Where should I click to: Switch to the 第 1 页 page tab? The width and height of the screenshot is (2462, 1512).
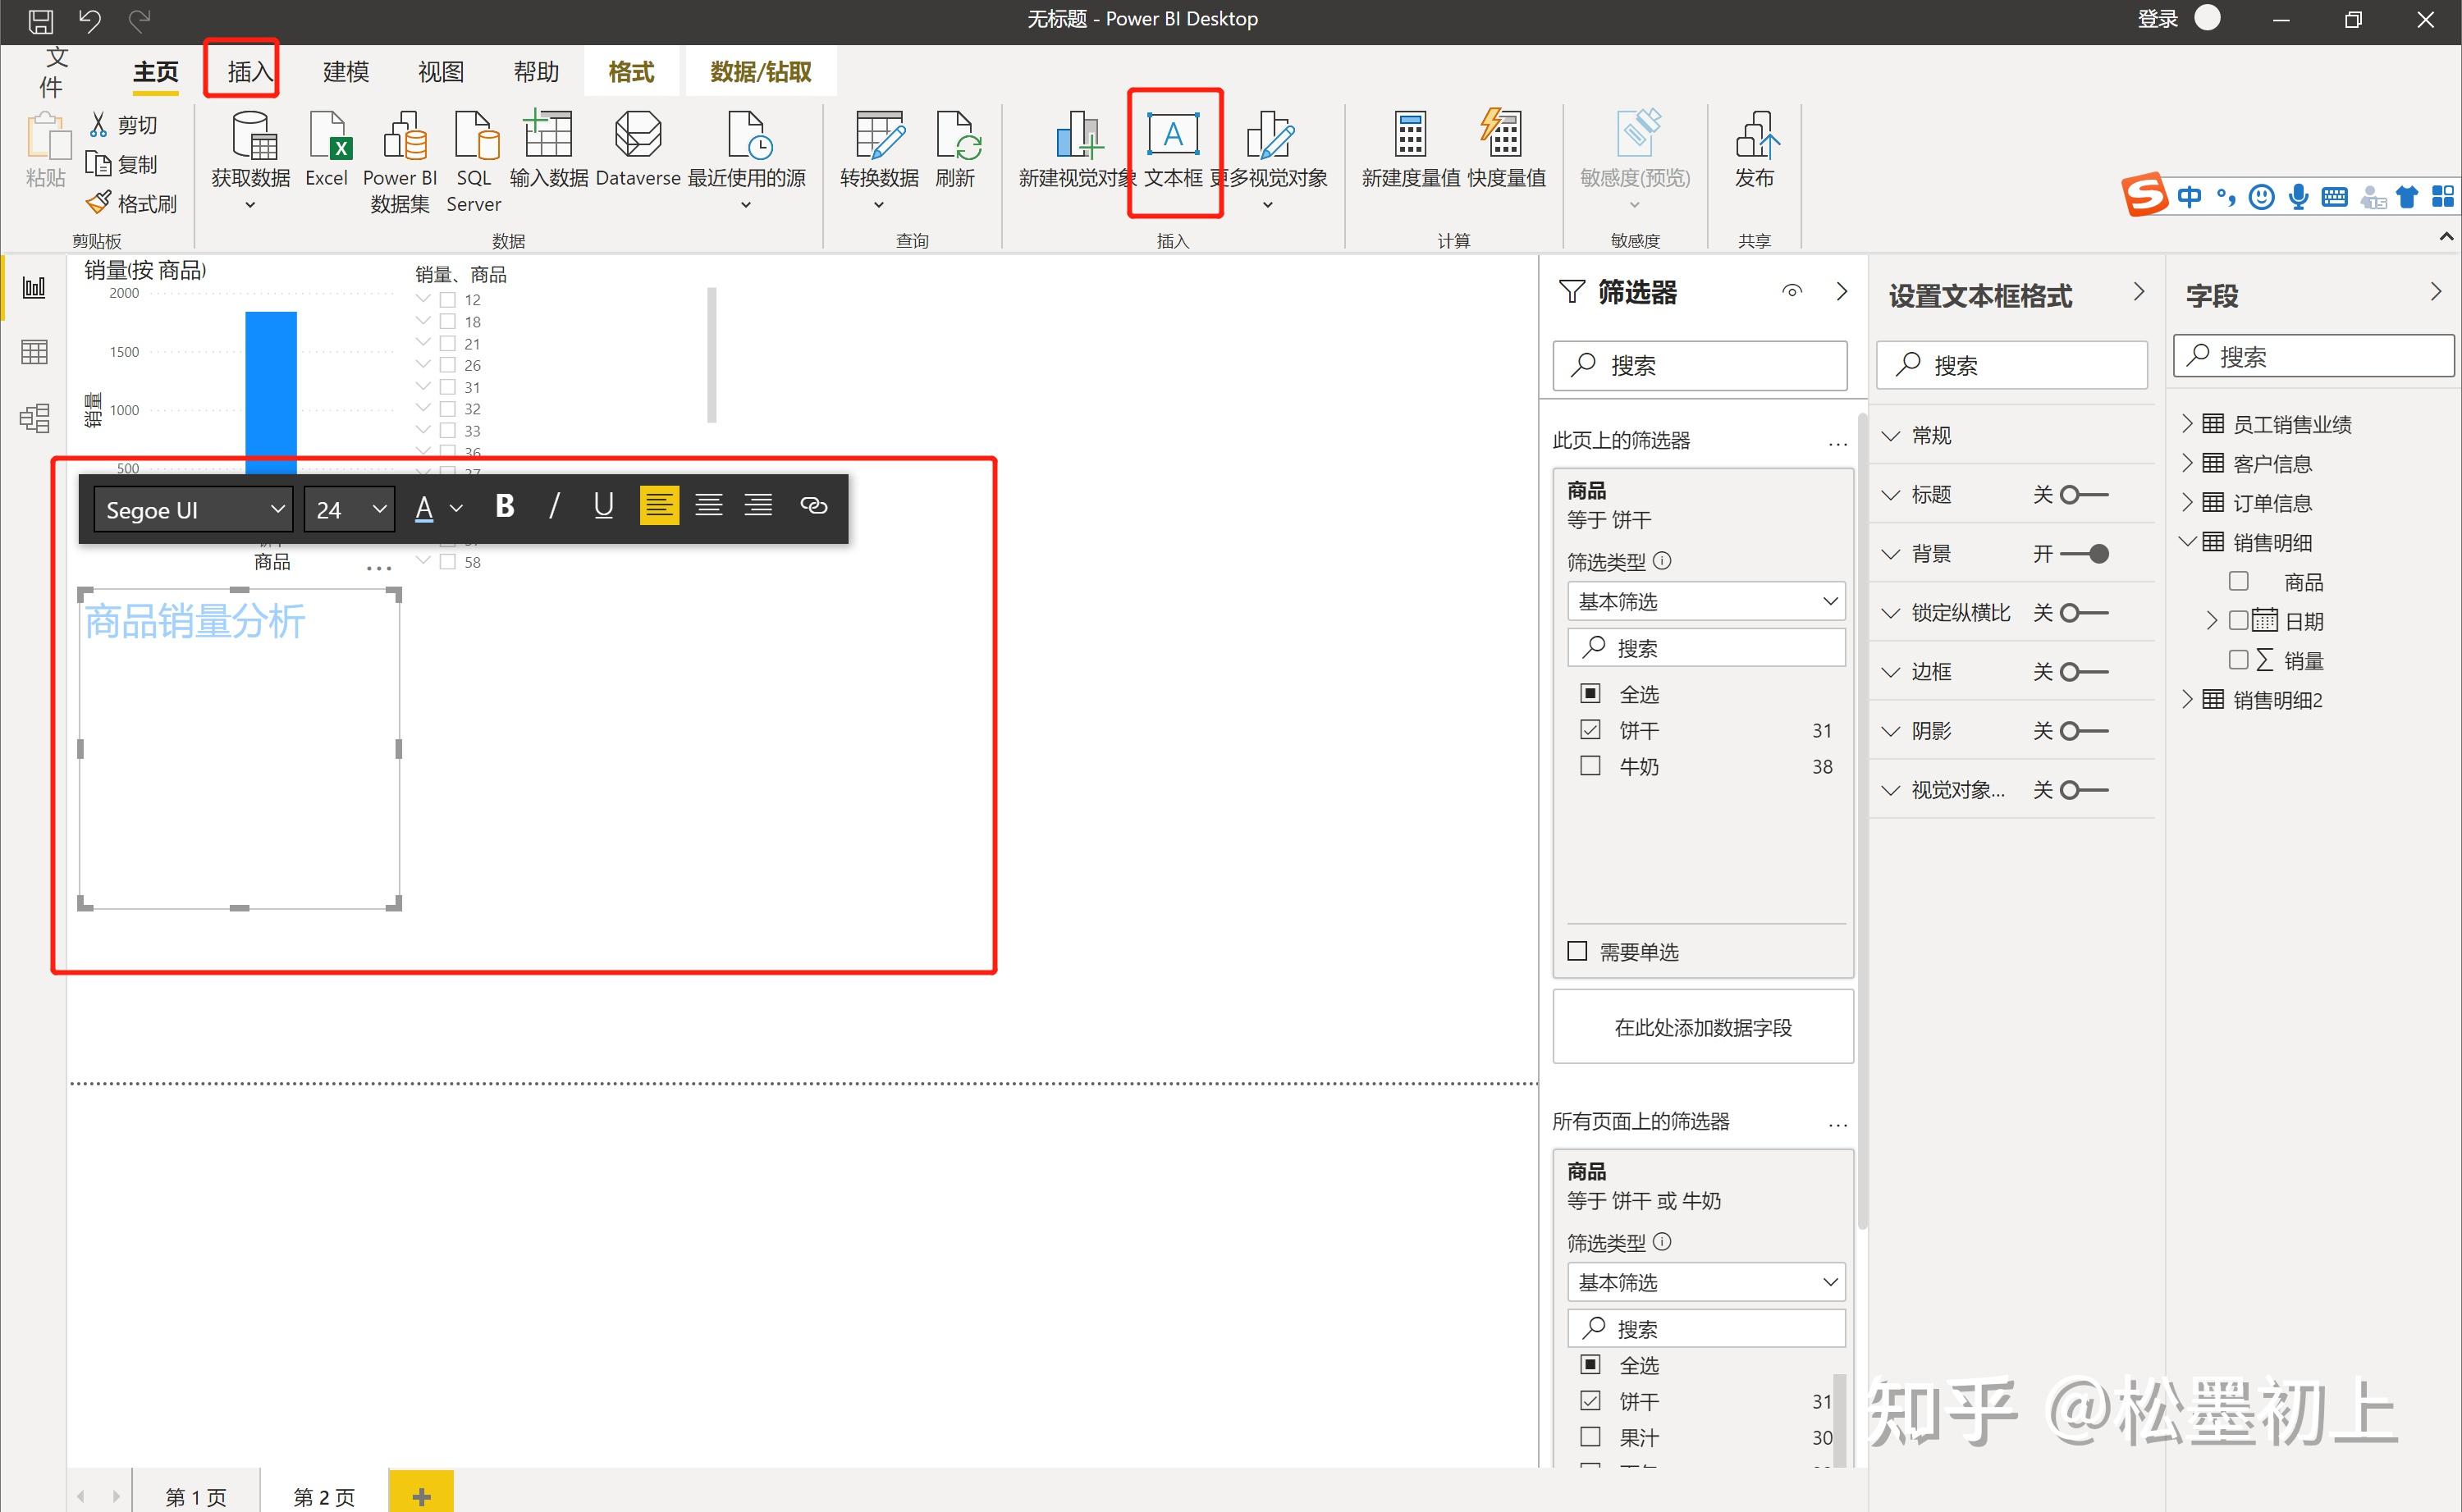[196, 1496]
